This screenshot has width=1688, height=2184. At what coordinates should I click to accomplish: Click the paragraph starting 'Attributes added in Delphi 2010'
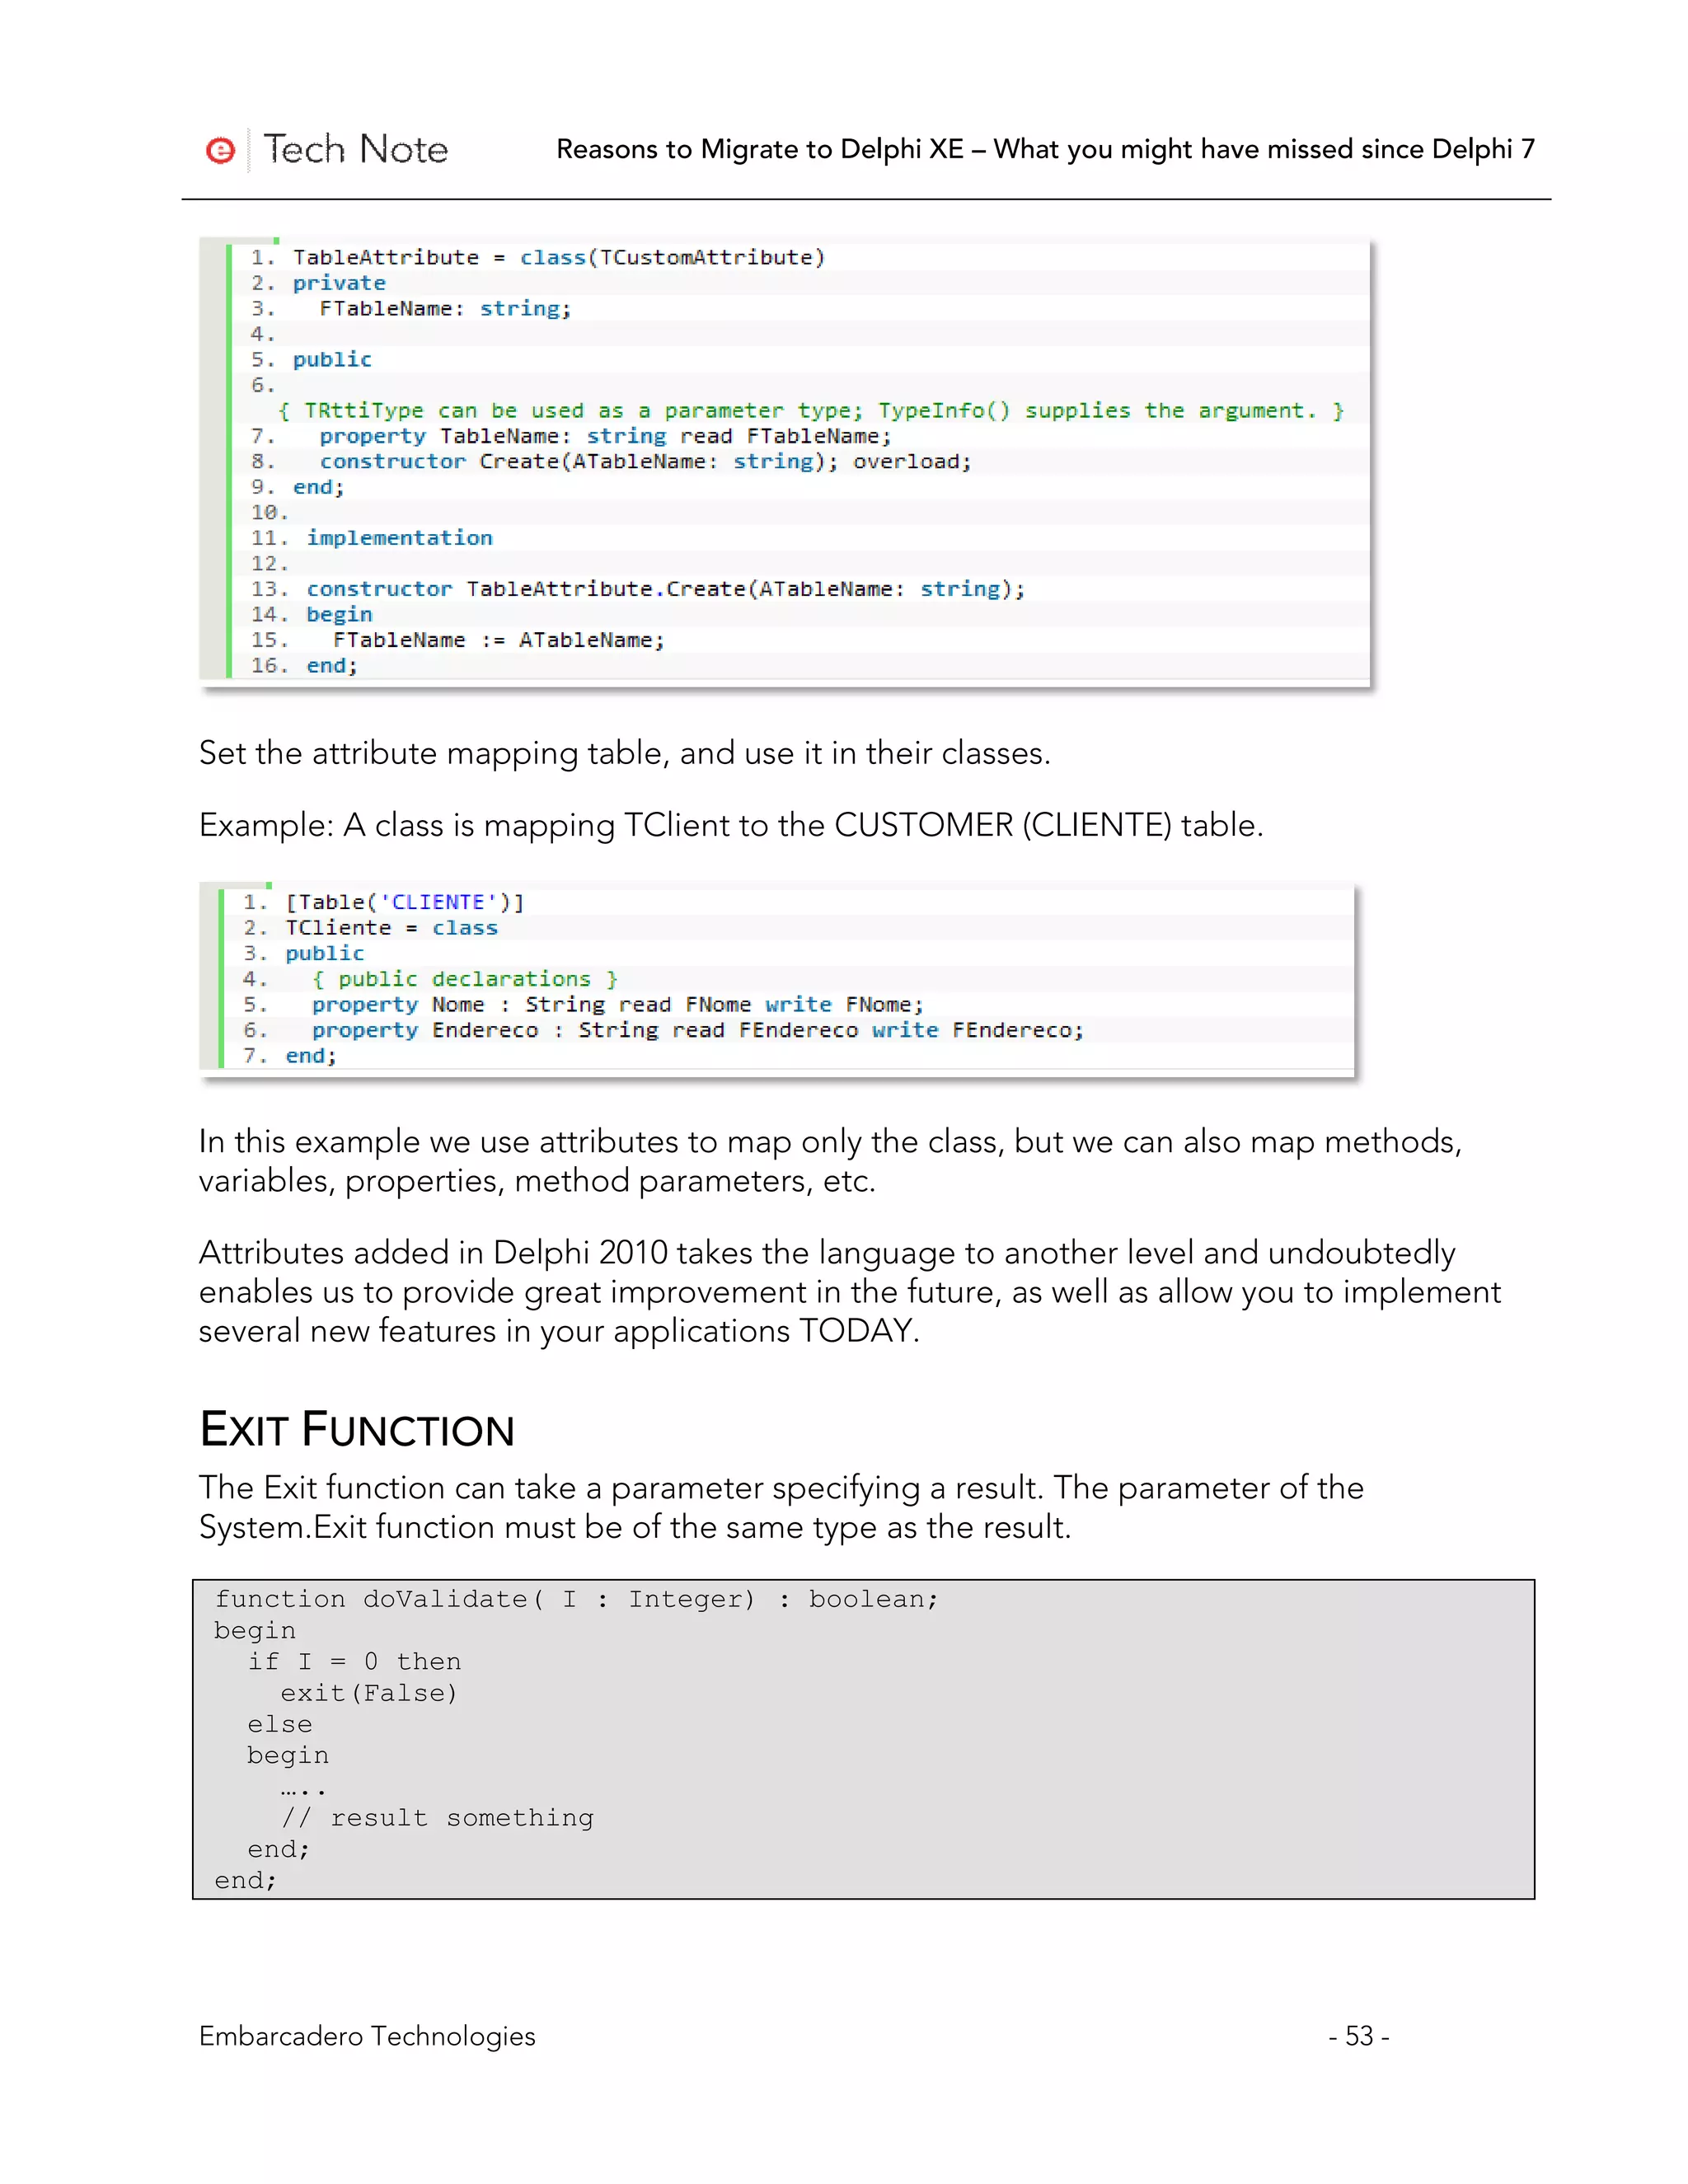850,1292
